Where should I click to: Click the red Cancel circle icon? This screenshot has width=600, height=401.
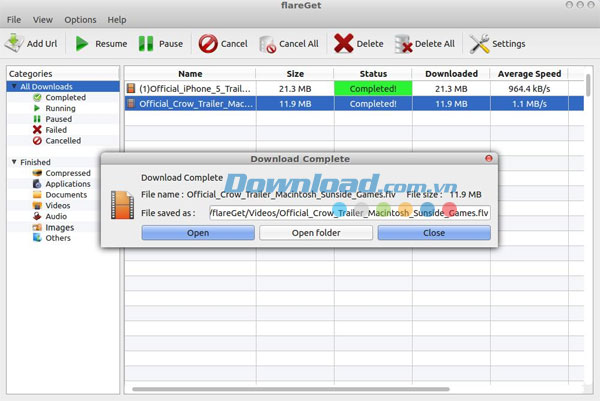208,43
